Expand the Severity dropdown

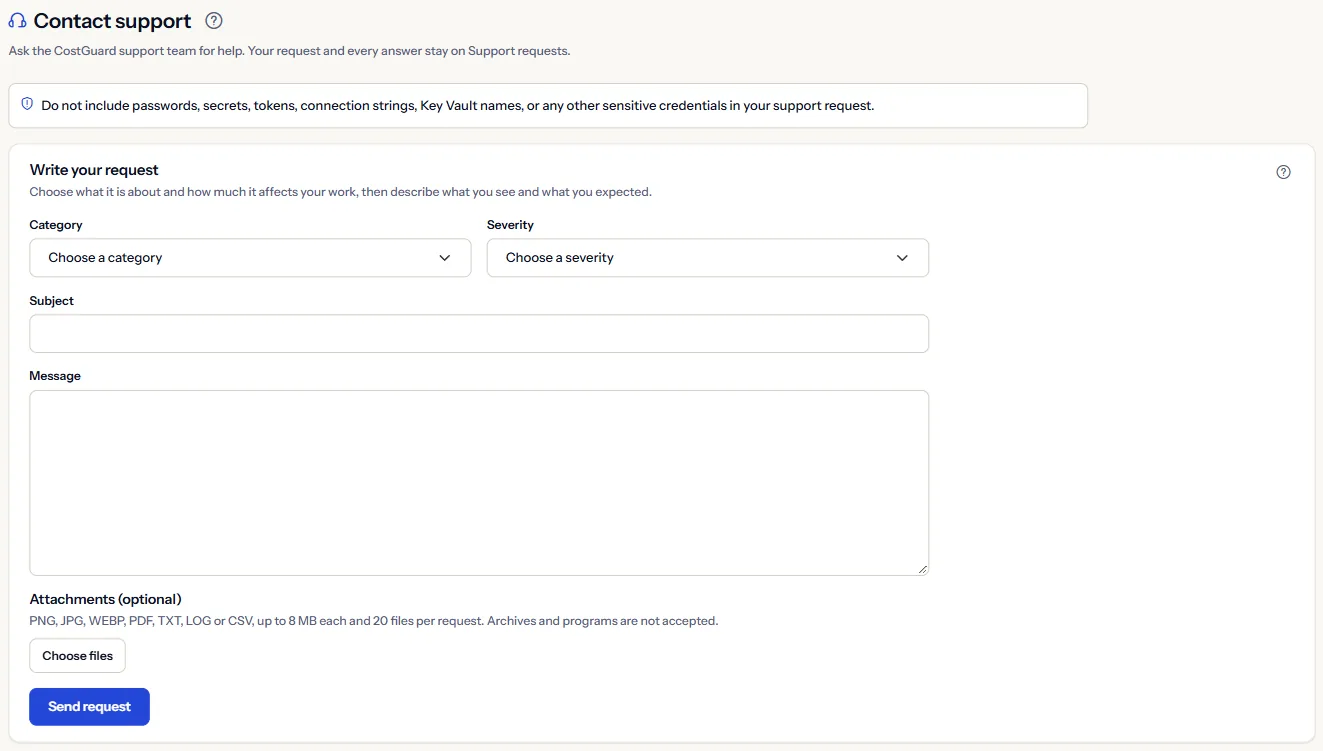708,257
